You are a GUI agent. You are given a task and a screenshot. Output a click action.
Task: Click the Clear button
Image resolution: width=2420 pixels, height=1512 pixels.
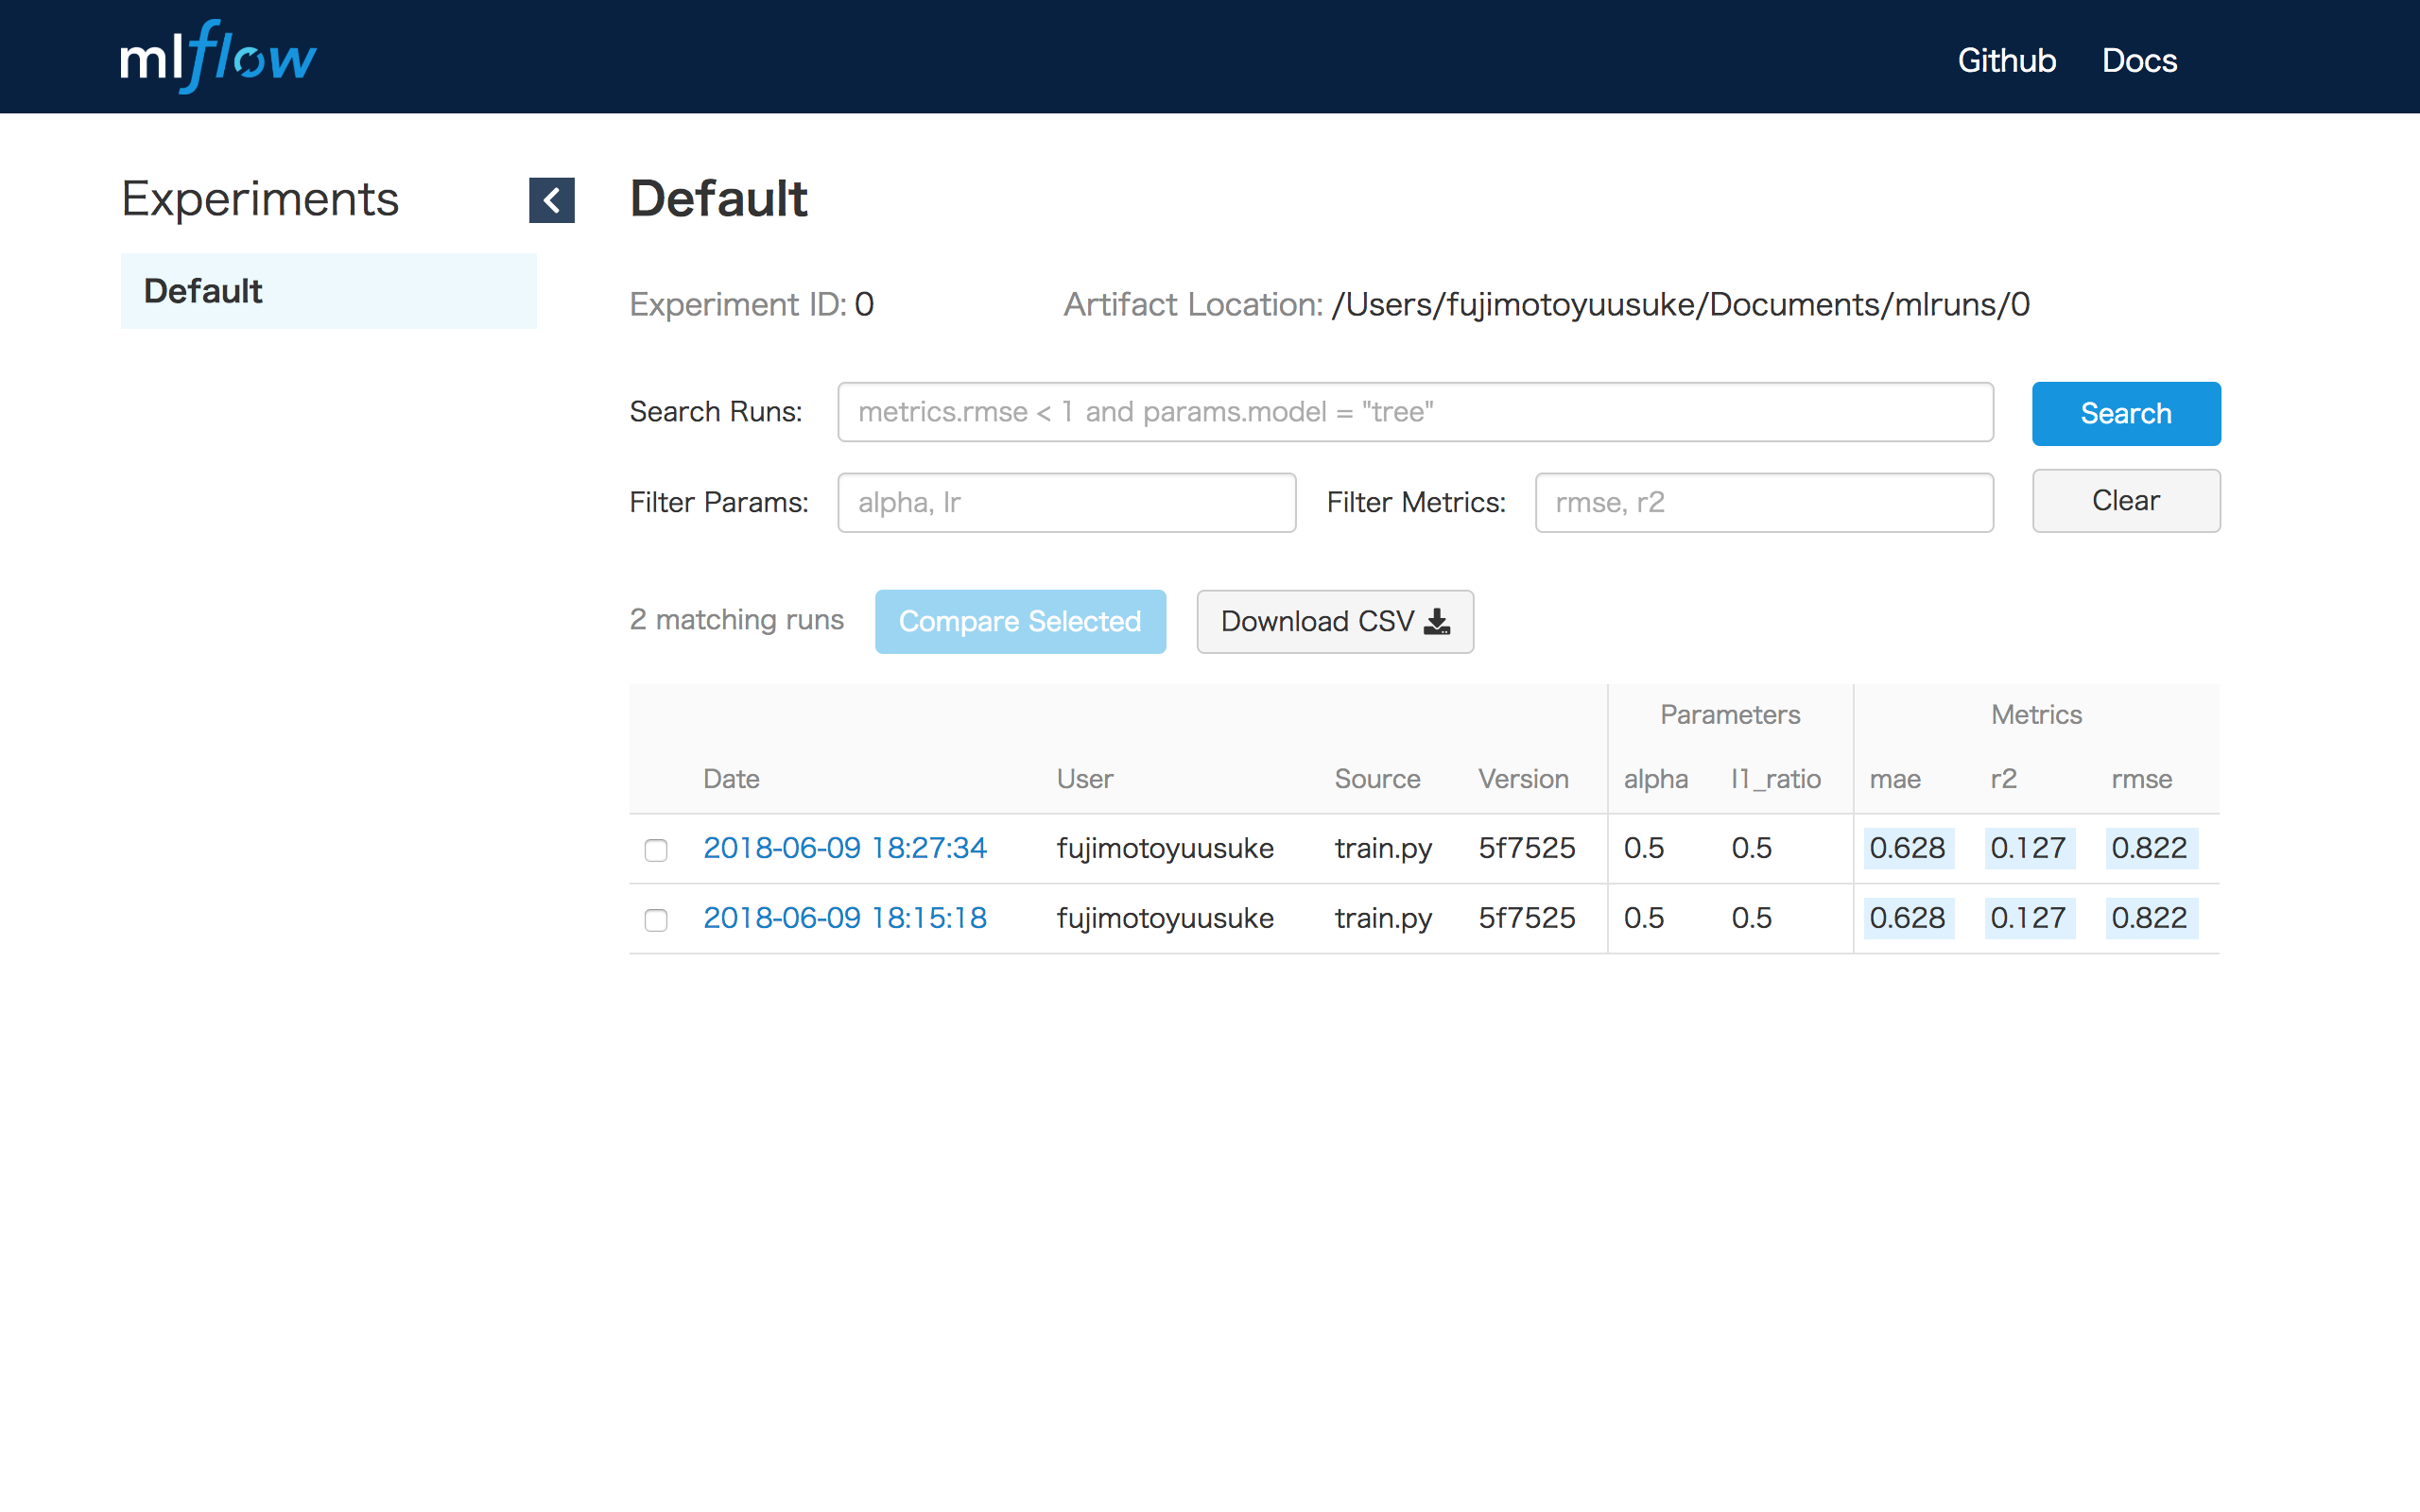pos(2125,501)
